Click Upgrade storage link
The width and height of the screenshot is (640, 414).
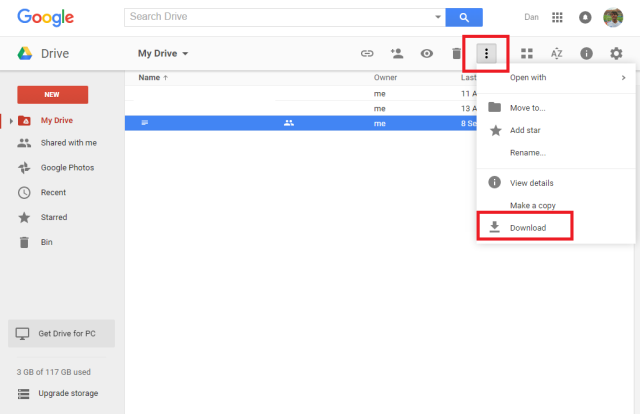(x=68, y=394)
